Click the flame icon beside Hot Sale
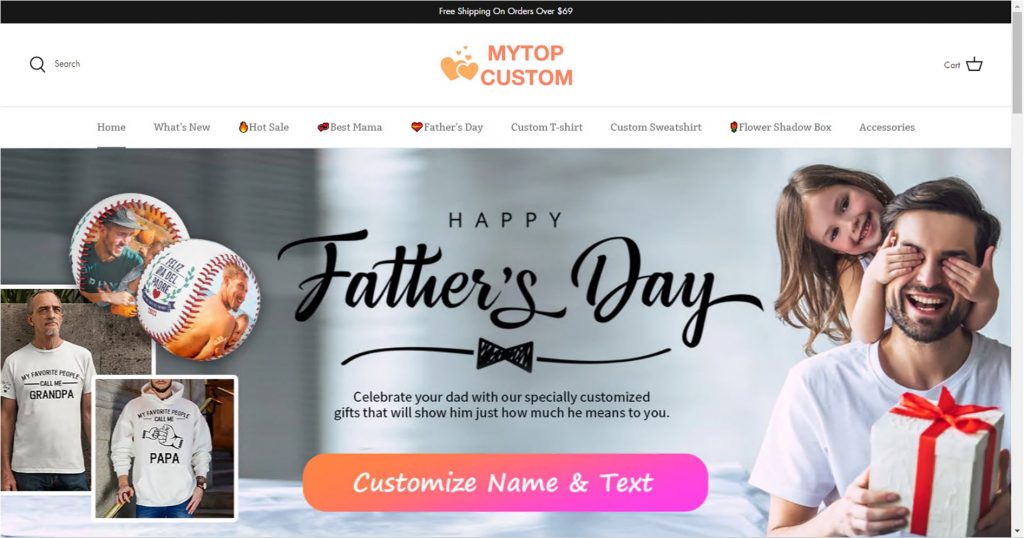This screenshot has height=538, width=1024. pyautogui.click(x=243, y=127)
